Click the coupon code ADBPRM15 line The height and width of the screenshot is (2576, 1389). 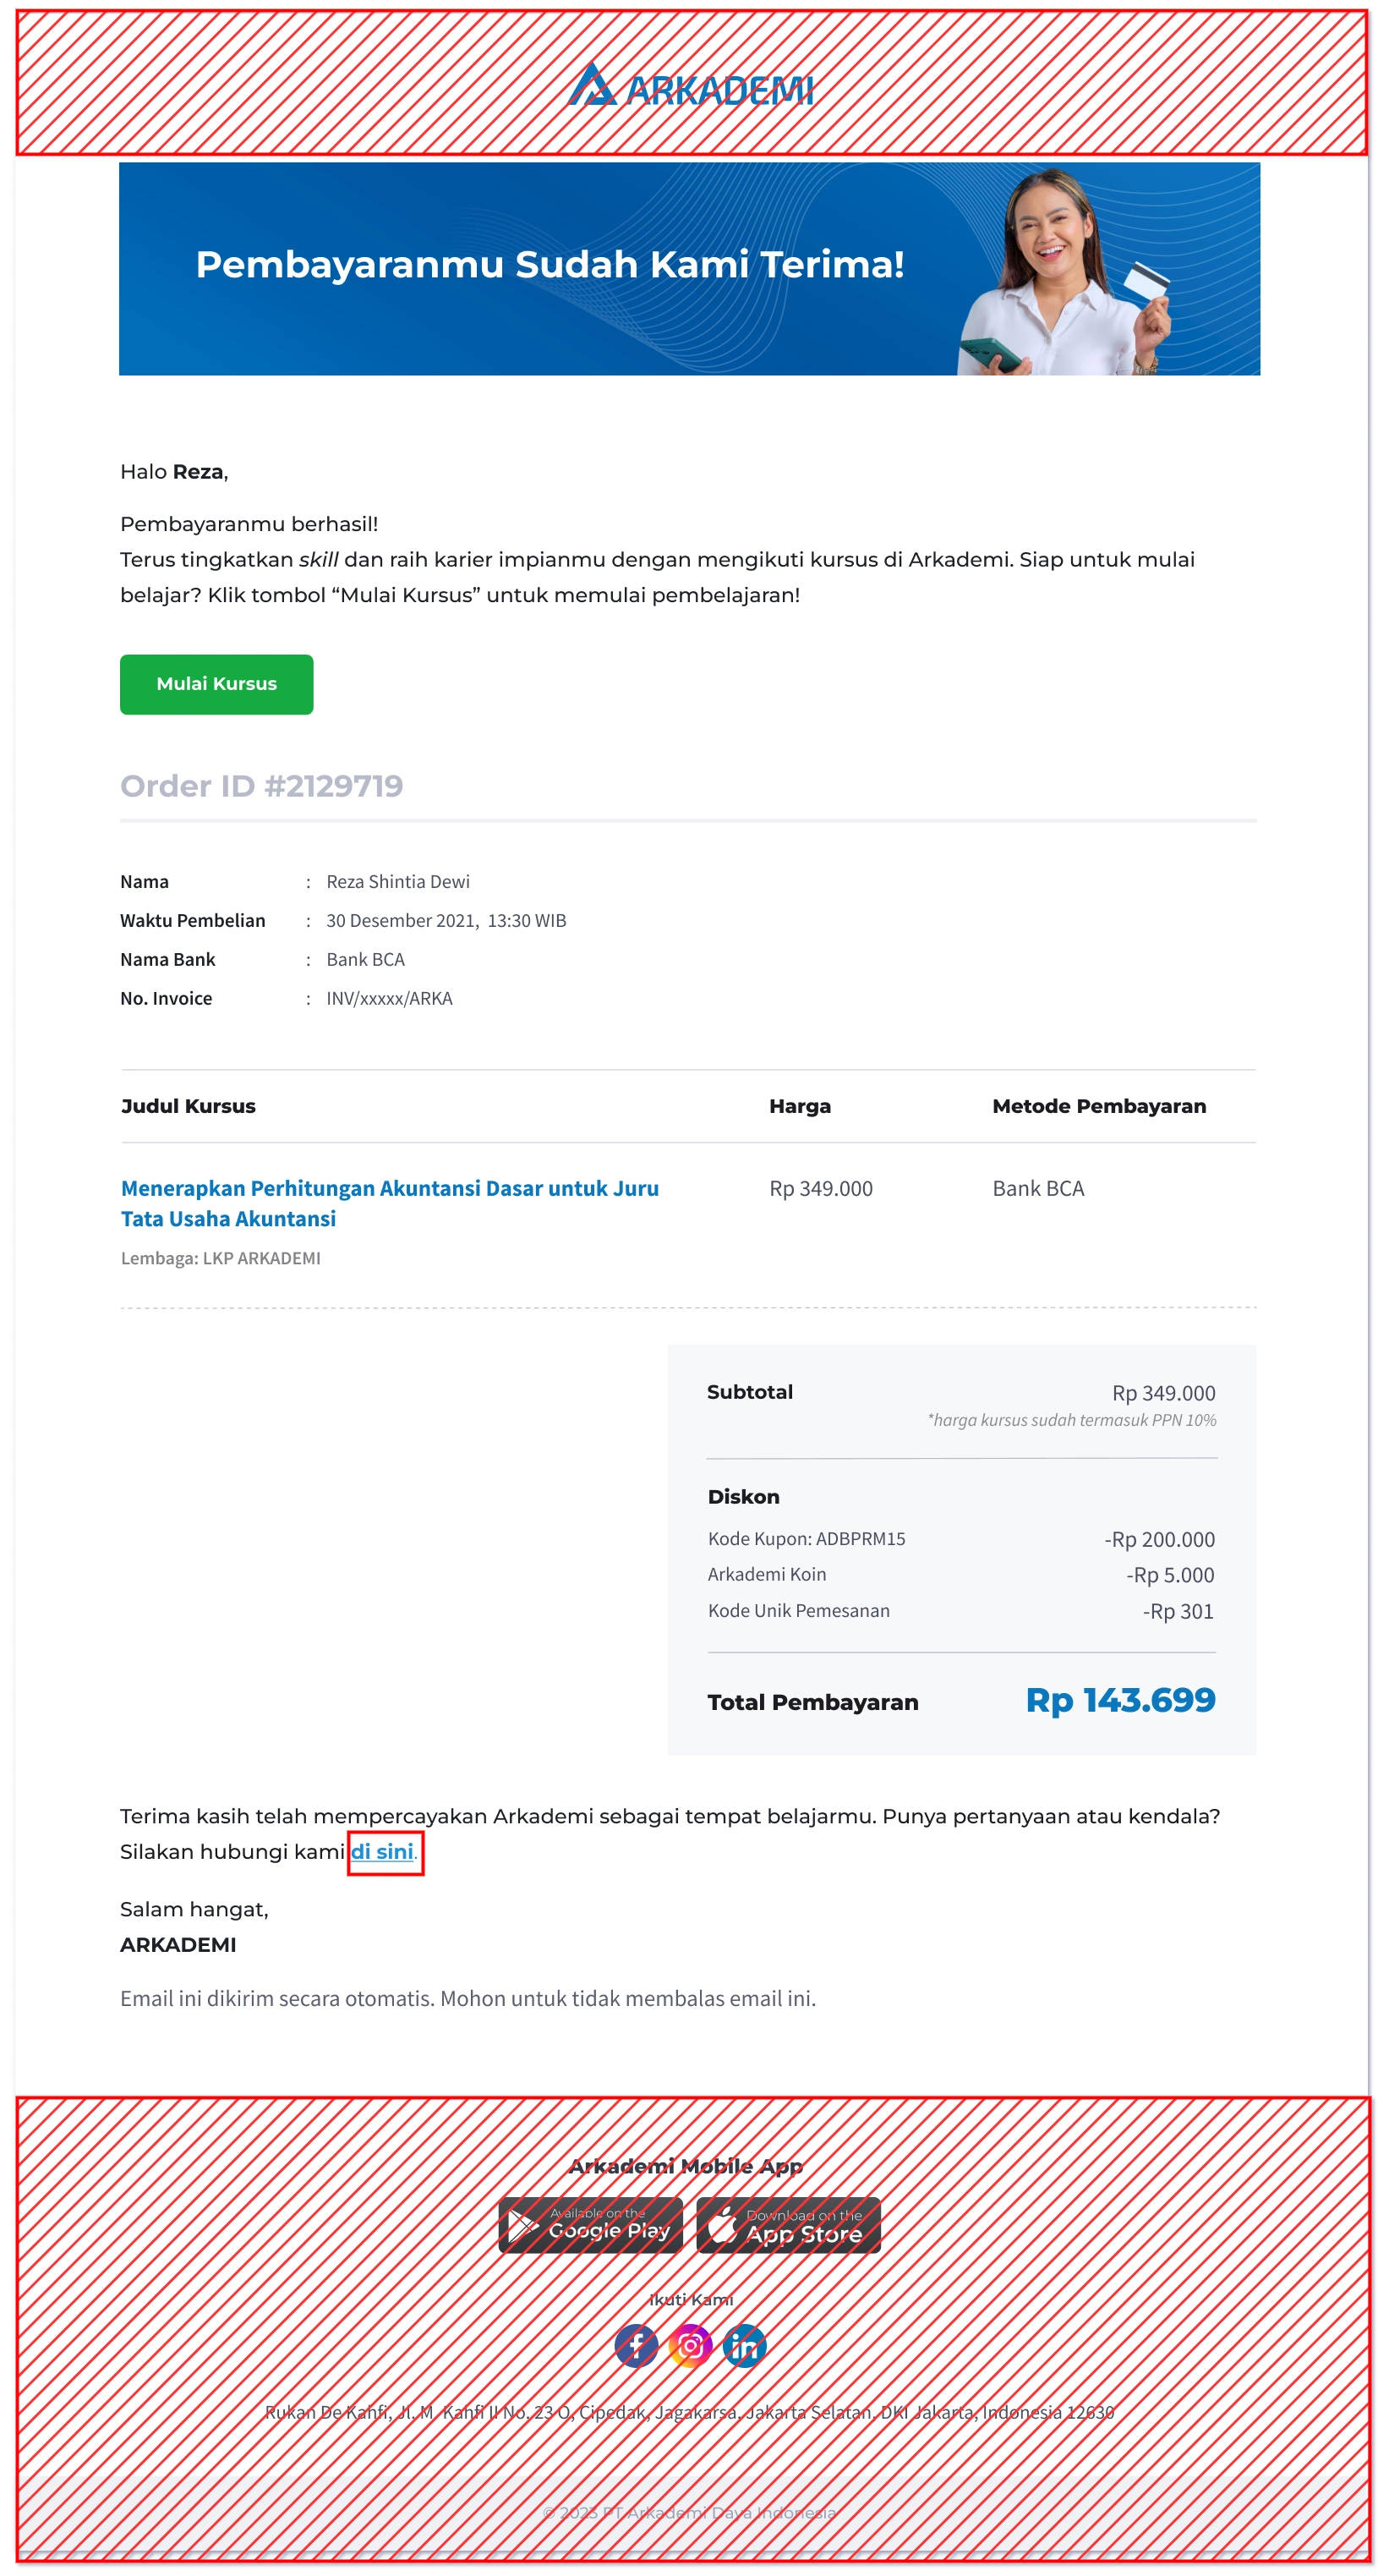(806, 1539)
